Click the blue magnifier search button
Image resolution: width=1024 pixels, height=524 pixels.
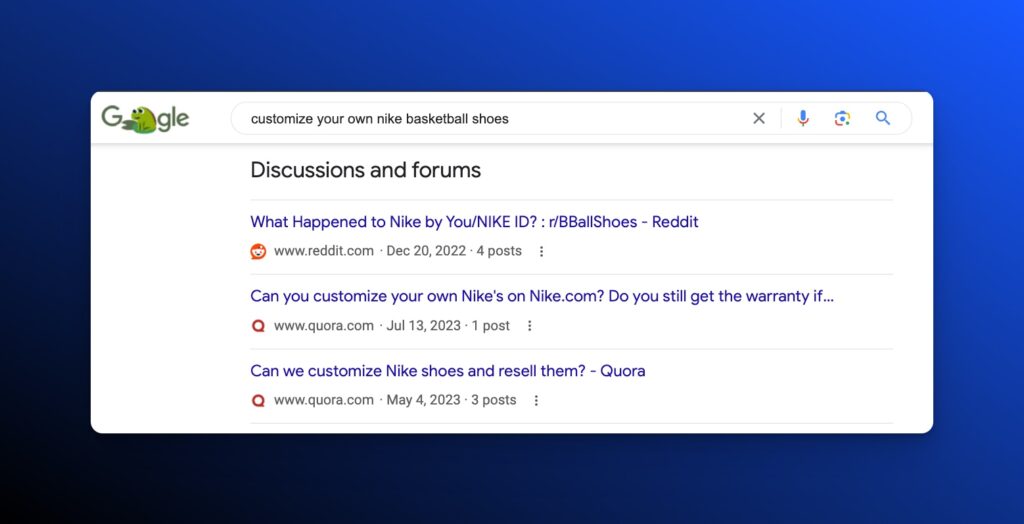tap(883, 118)
